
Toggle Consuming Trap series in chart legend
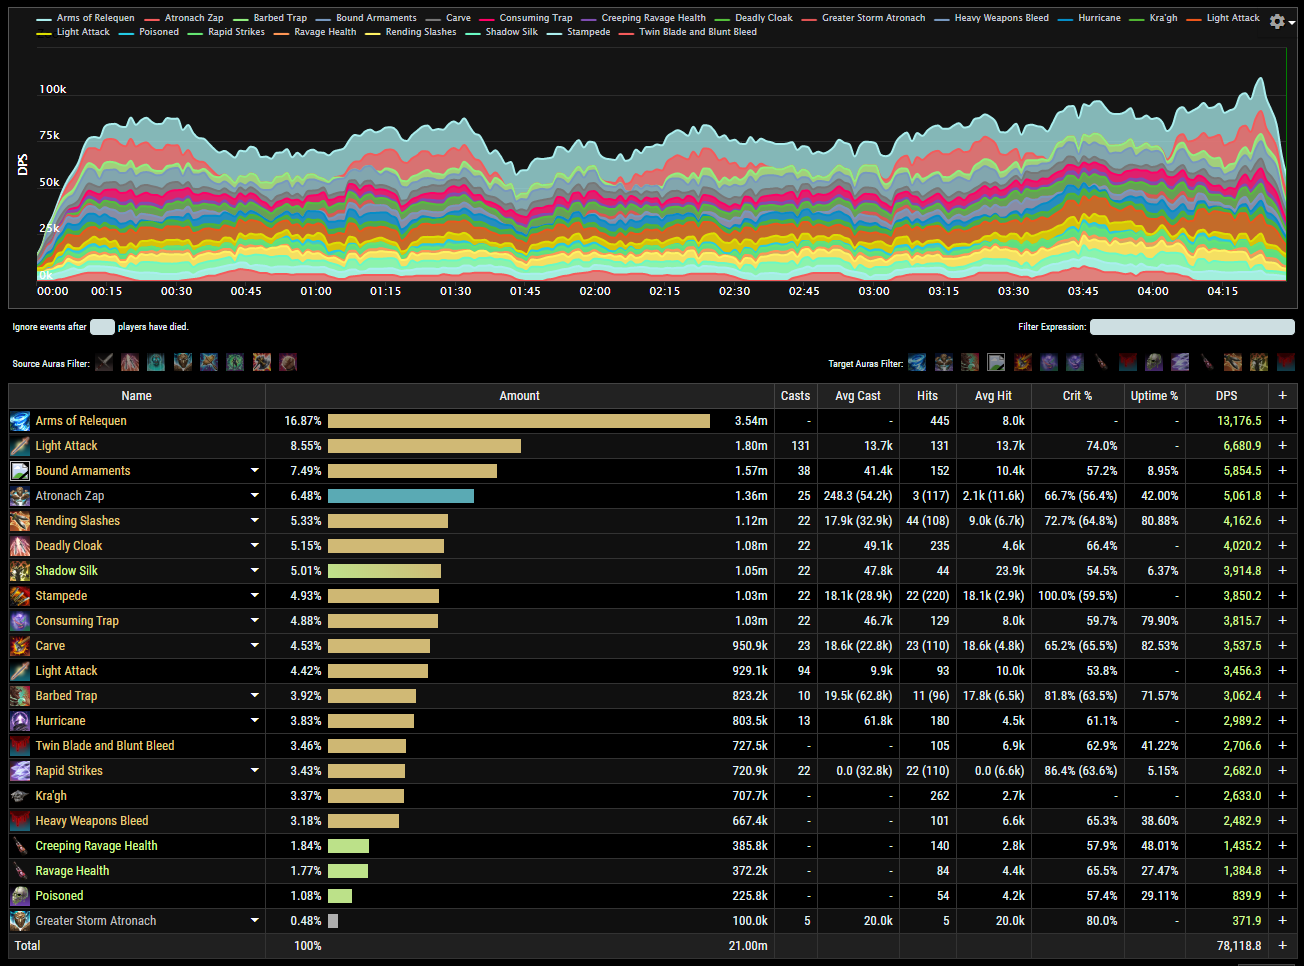[526, 18]
